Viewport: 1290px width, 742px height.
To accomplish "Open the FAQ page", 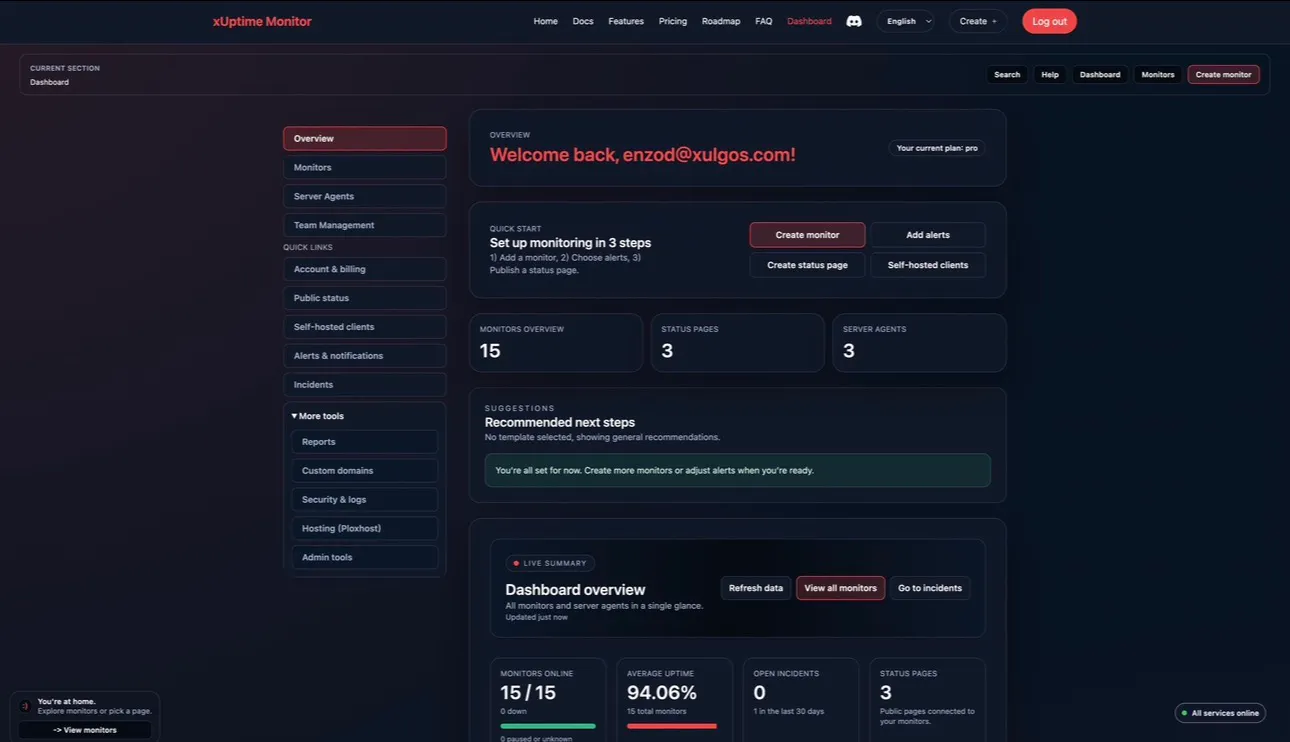I will (x=764, y=21).
